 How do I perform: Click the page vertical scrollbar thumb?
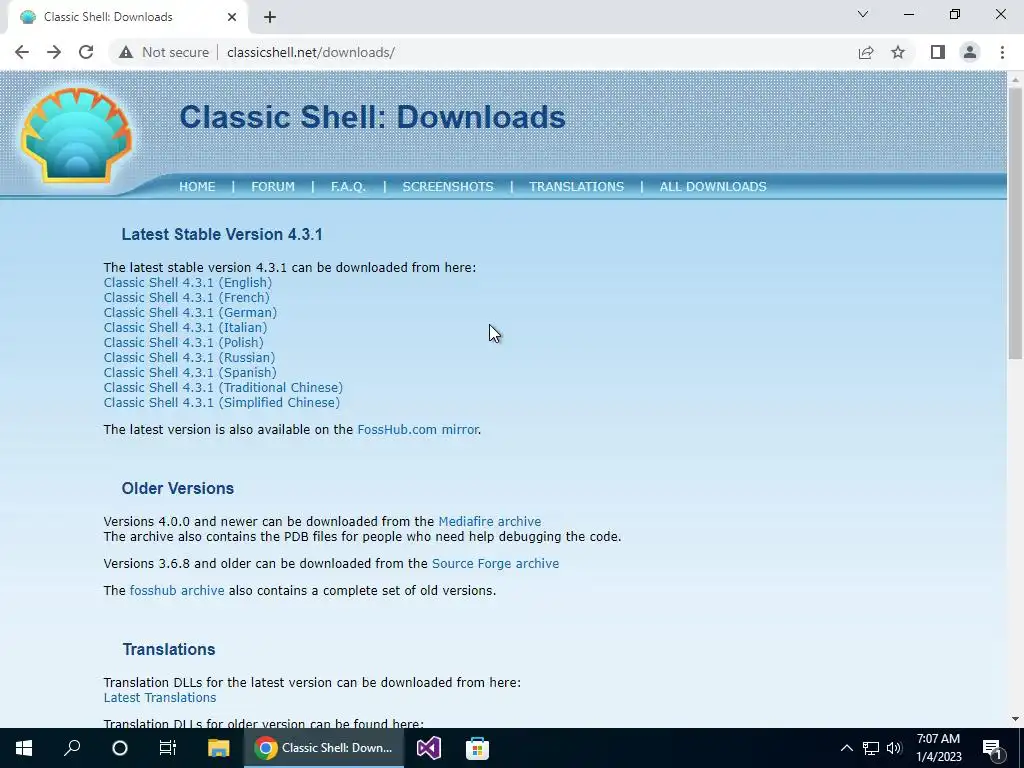tap(1015, 222)
